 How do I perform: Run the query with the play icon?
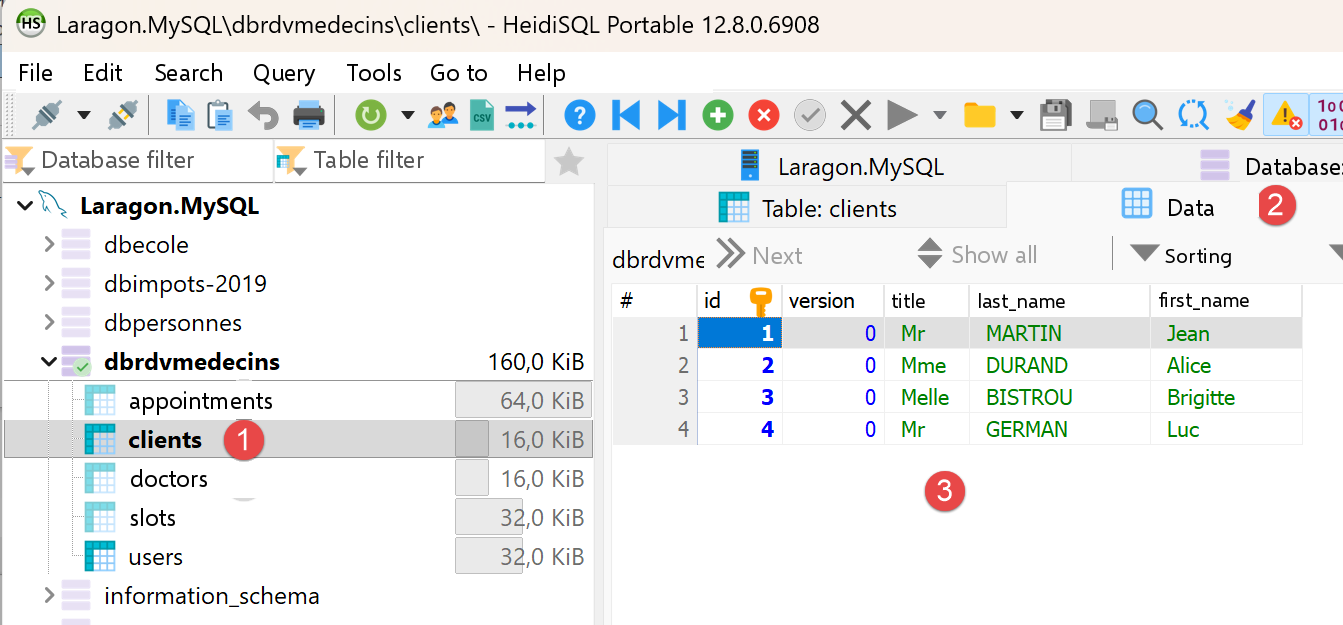coord(902,115)
